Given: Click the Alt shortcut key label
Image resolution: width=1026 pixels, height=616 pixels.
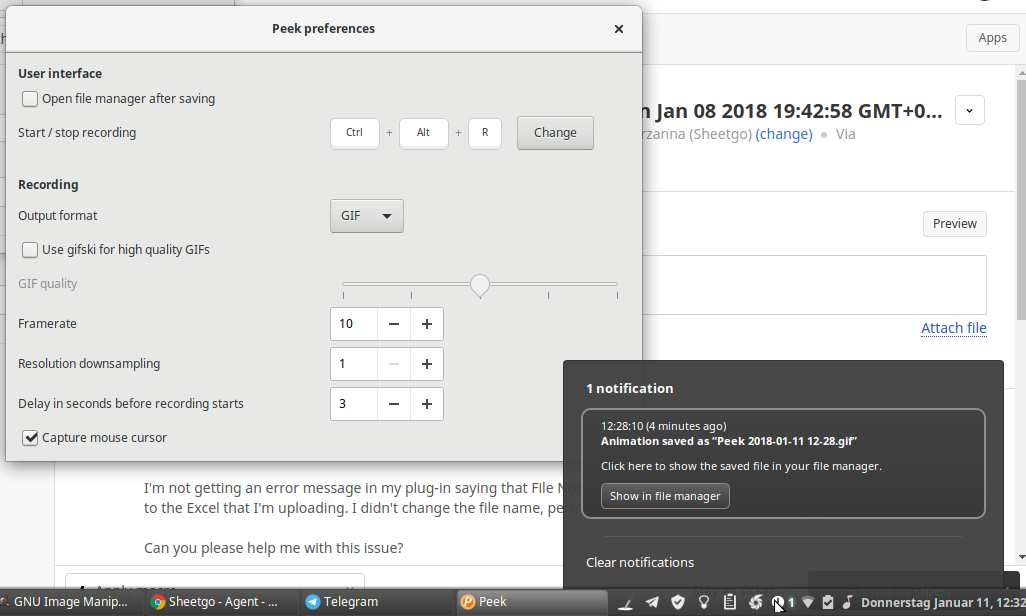Looking at the screenshot, I should 423,133.
